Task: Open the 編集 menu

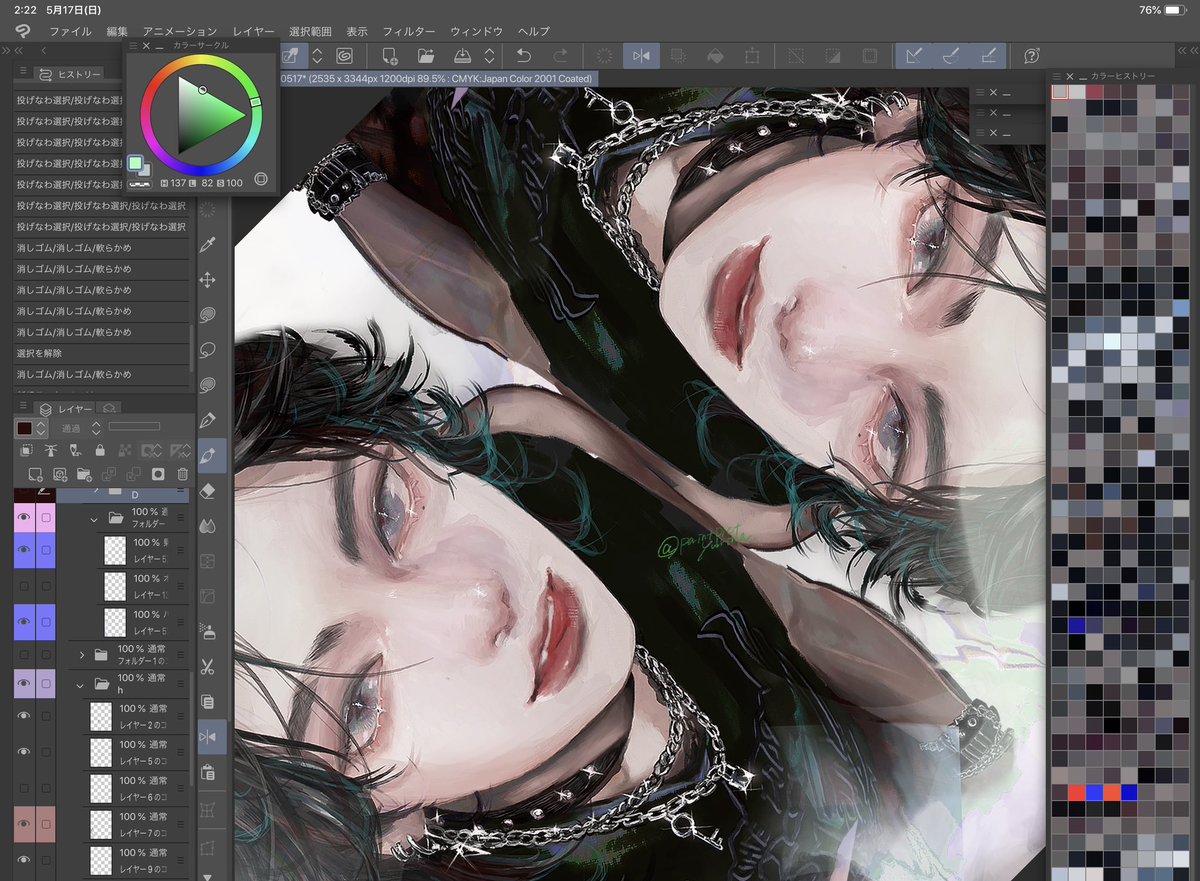Action: [x=117, y=31]
